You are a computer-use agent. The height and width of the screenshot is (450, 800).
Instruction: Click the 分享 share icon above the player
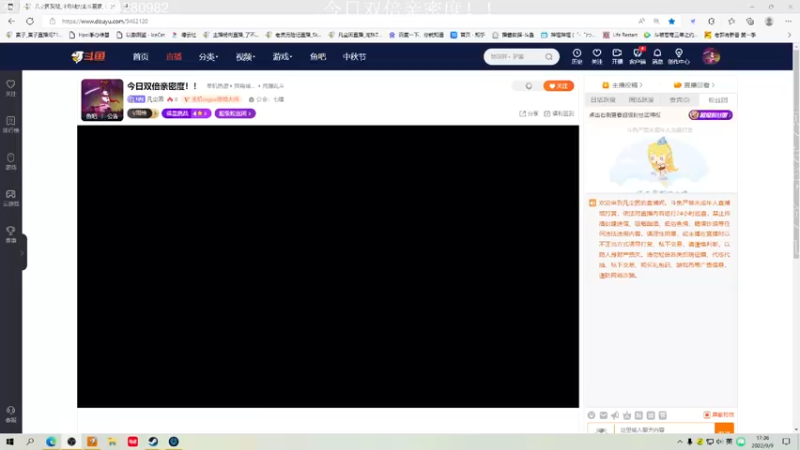529,113
